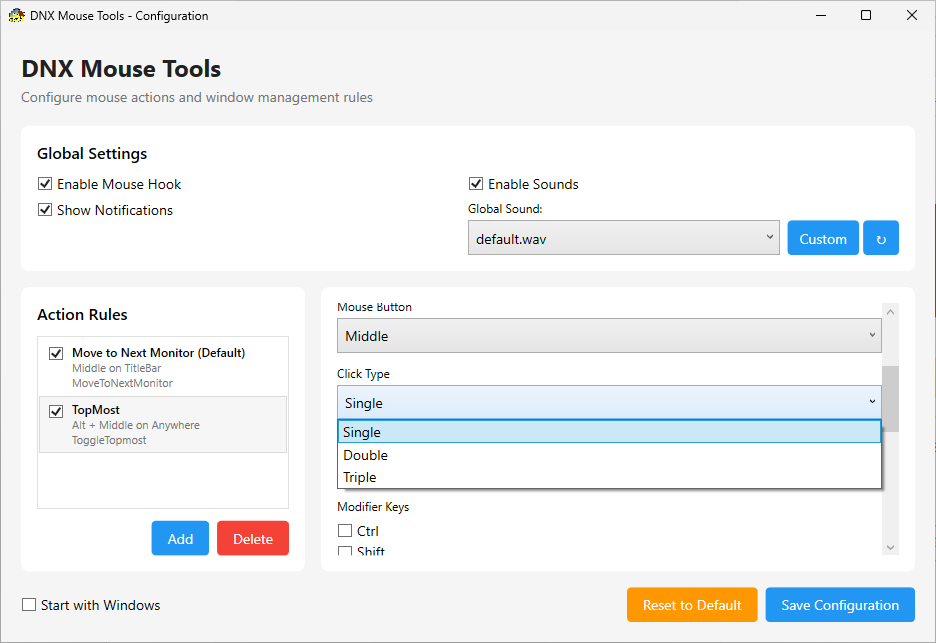The width and height of the screenshot is (936, 643).
Task: Click the refresh sounds icon button
Action: [880, 239]
